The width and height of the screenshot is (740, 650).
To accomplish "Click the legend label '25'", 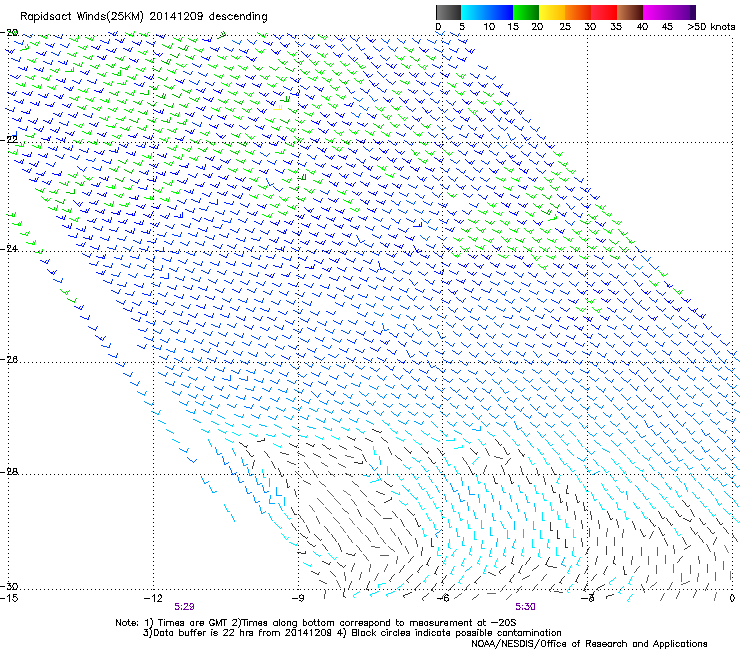I will point(565,27).
